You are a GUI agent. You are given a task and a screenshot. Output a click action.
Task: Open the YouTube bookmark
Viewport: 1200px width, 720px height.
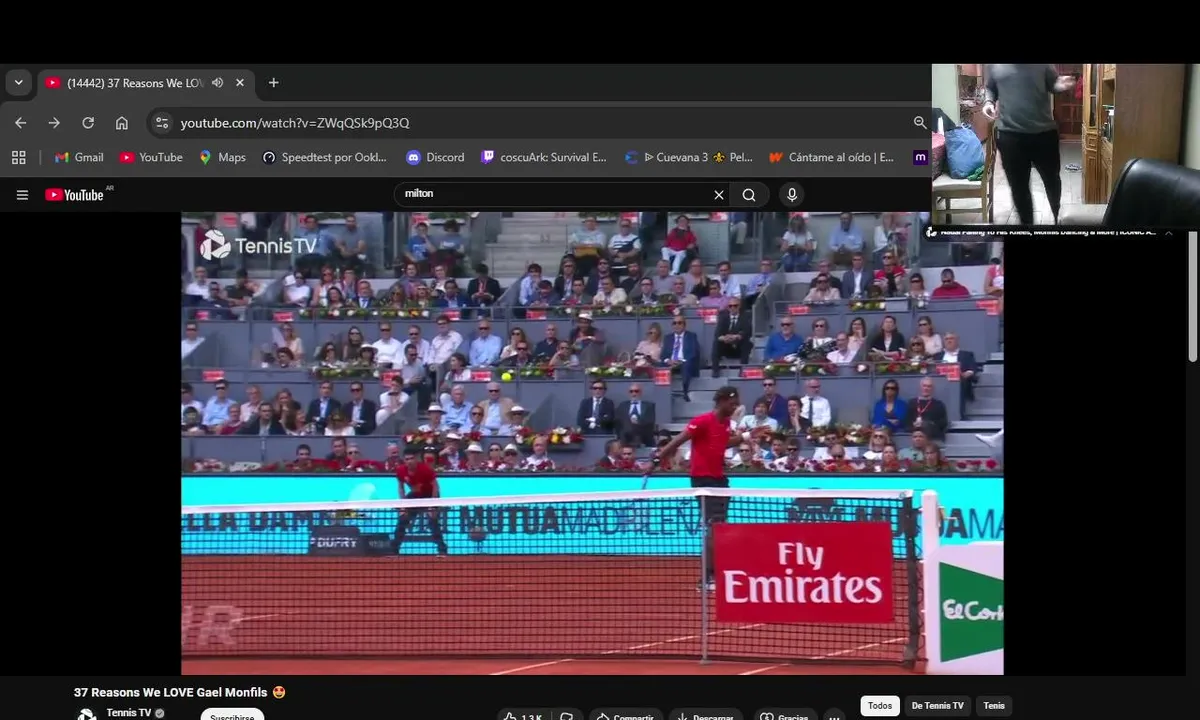(151, 157)
